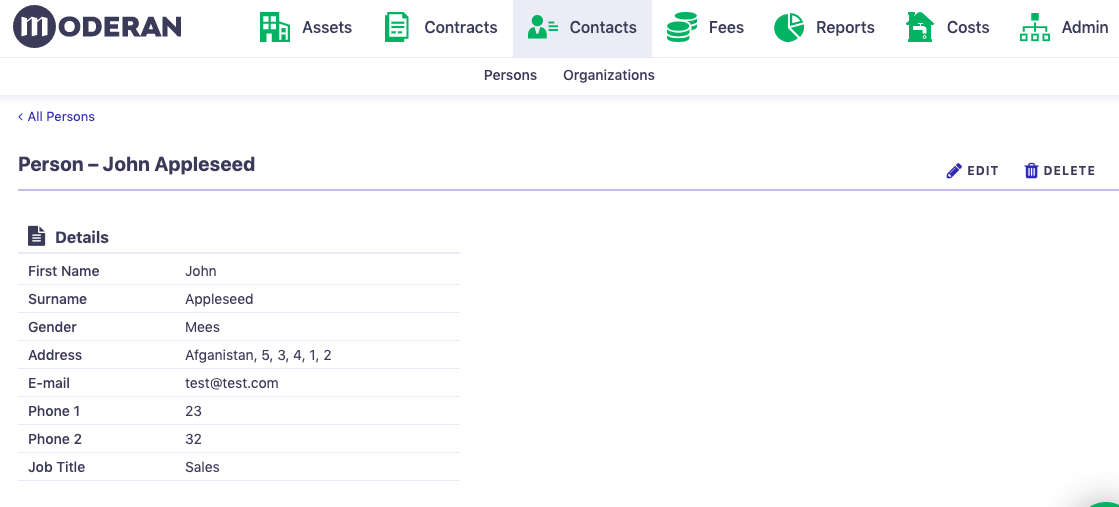The image size is (1119, 507).
Task: Click the trash can icon beside DELETE
Action: click(x=1031, y=171)
